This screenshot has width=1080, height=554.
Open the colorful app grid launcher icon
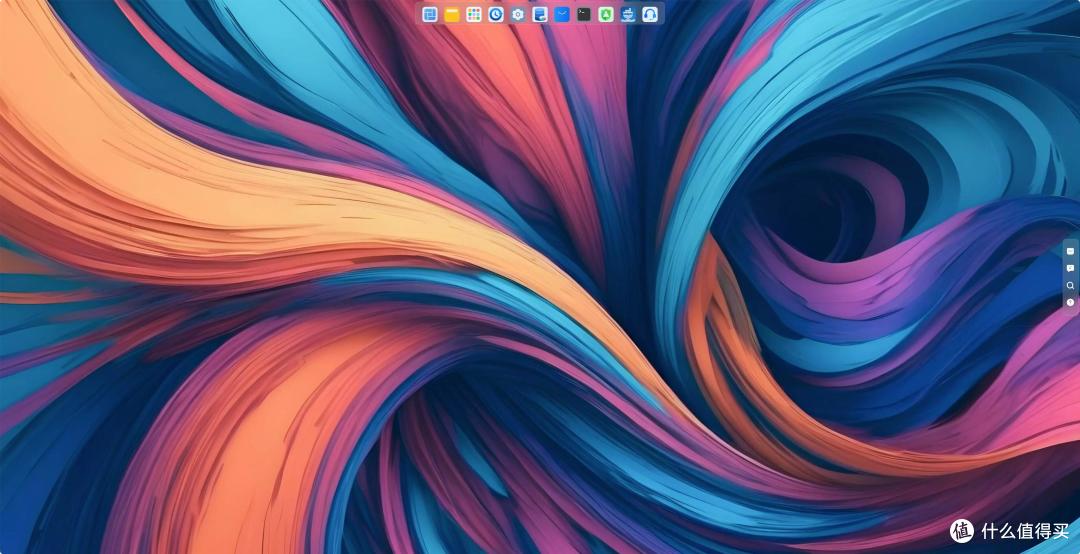tap(474, 14)
